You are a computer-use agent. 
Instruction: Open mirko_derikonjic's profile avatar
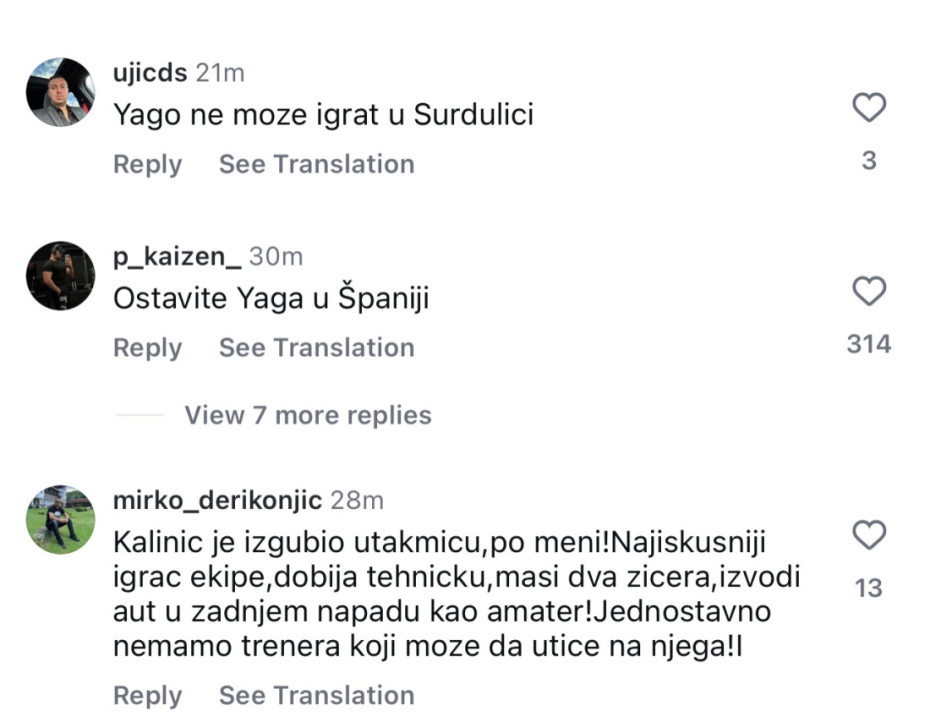tap(60, 518)
